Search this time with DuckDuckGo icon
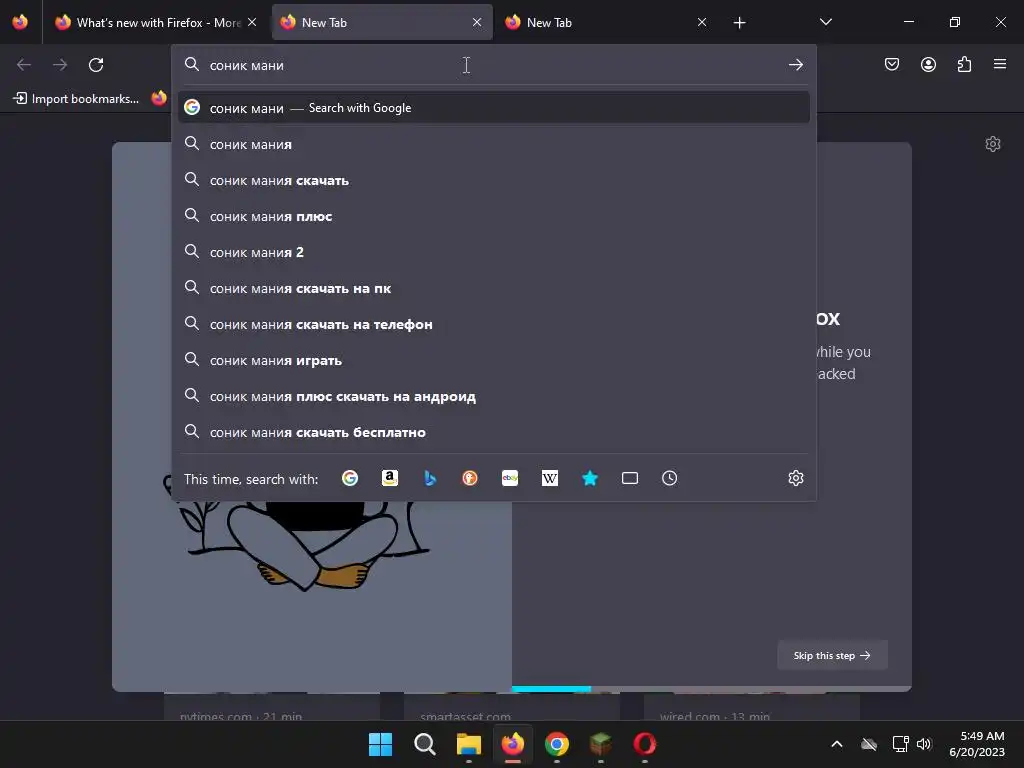Image resolution: width=1024 pixels, height=768 pixels. pyautogui.click(x=470, y=479)
